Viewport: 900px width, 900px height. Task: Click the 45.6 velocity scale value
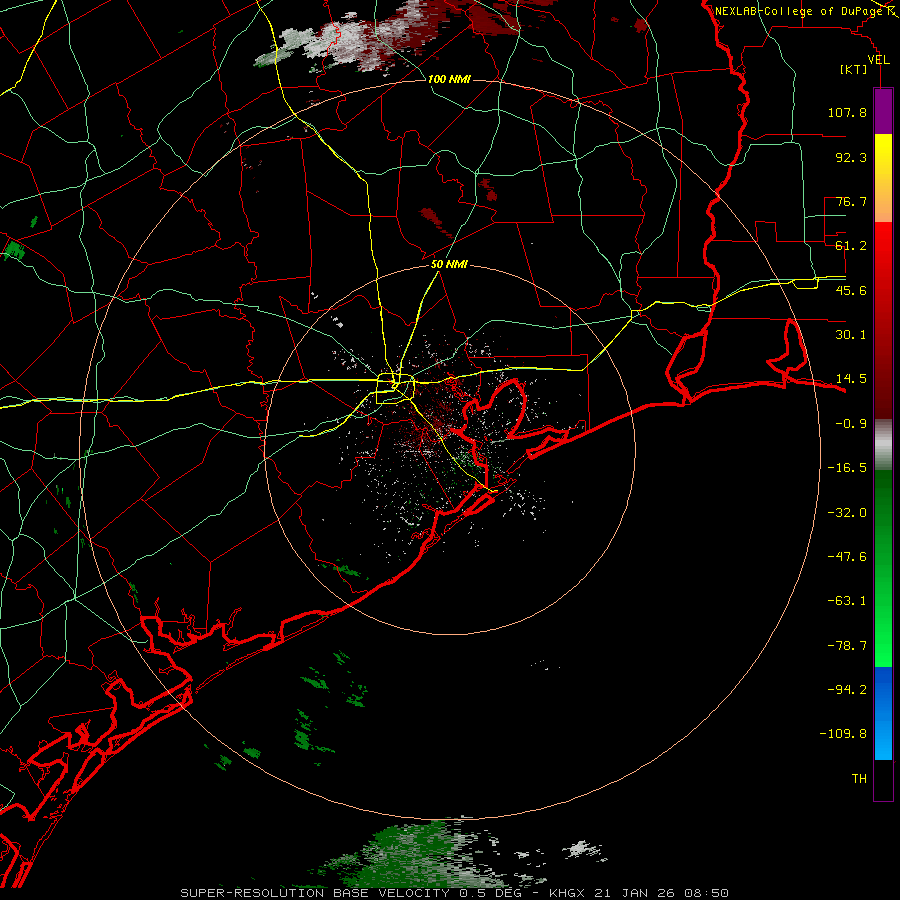(851, 290)
